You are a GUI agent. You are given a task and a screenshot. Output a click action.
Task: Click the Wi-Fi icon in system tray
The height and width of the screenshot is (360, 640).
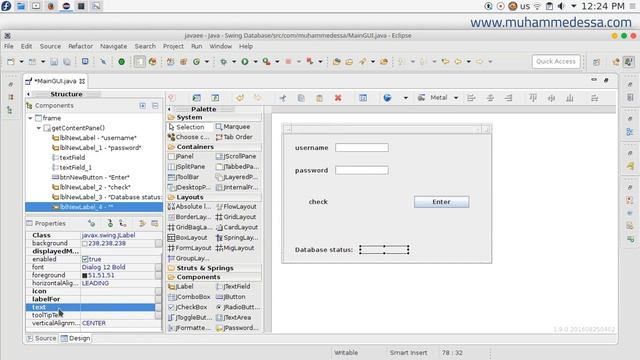pyautogui.click(x=538, y=6)
